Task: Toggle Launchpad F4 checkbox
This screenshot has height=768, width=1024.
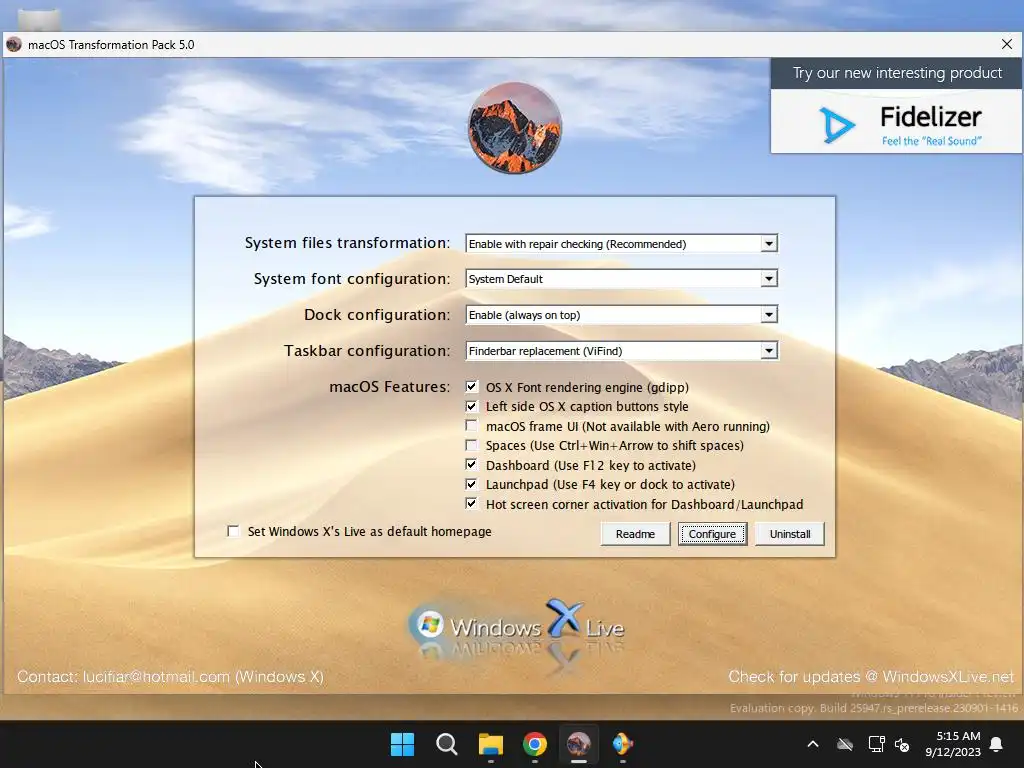Action: 472,485
